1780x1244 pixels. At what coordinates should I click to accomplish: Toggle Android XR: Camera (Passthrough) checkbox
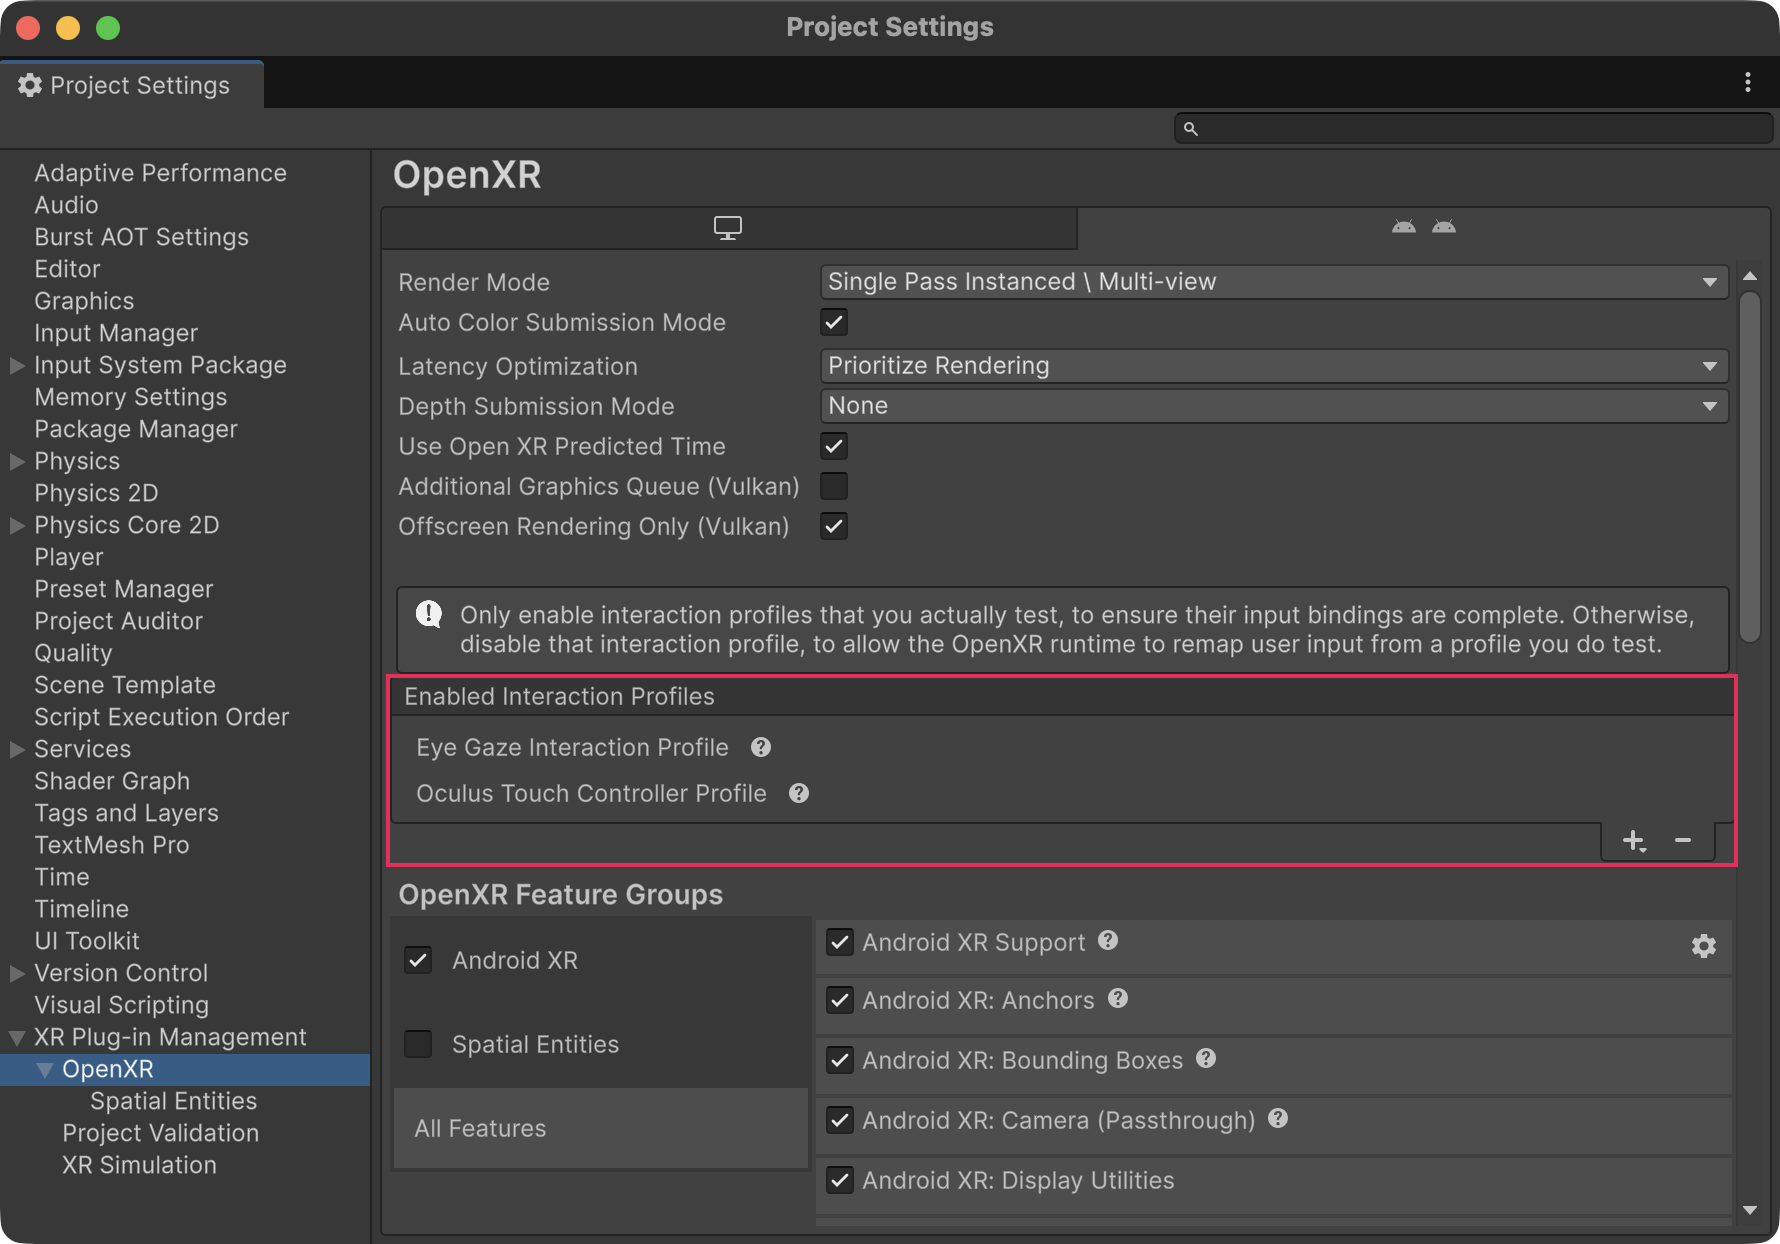tap(840, 1120)
